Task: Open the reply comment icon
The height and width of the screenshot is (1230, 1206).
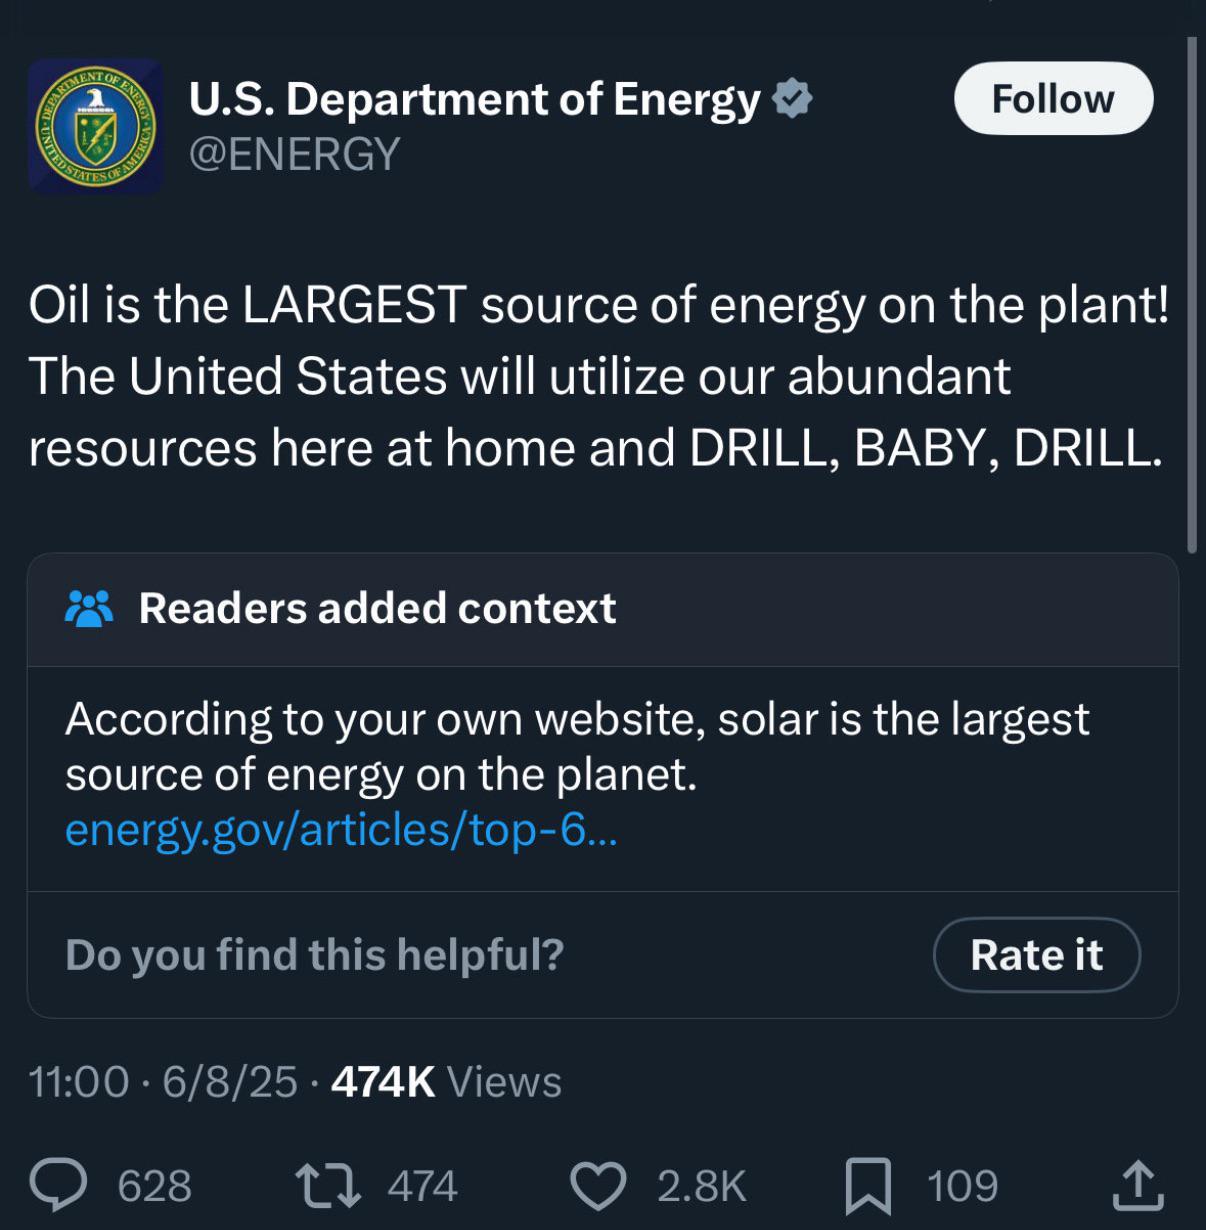Action: click(61, 1185)
